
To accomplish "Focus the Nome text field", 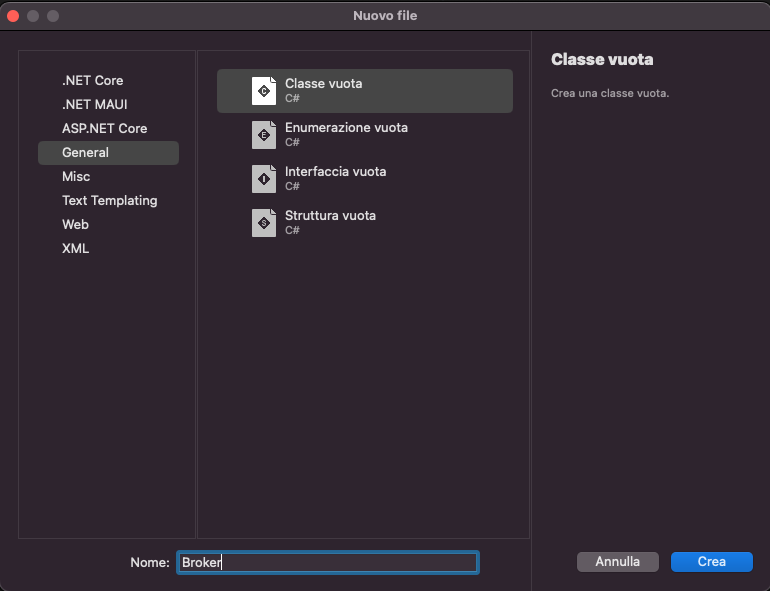I will 328,562.
